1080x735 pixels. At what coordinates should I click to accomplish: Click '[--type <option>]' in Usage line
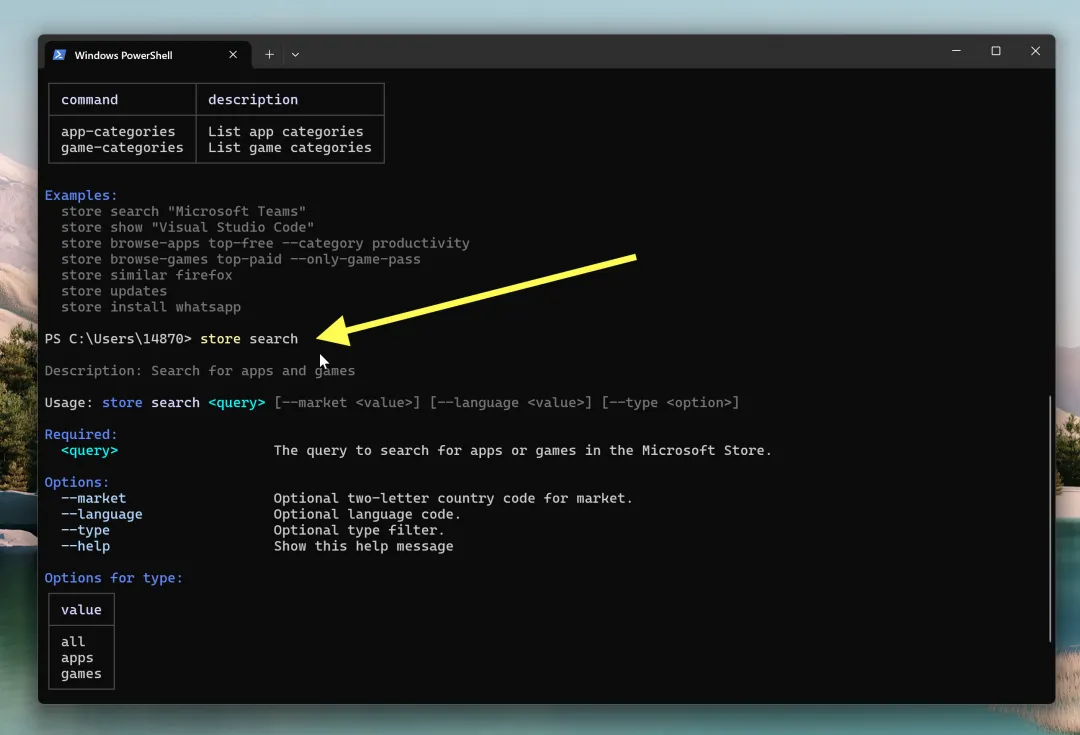[x=670, y=402]
